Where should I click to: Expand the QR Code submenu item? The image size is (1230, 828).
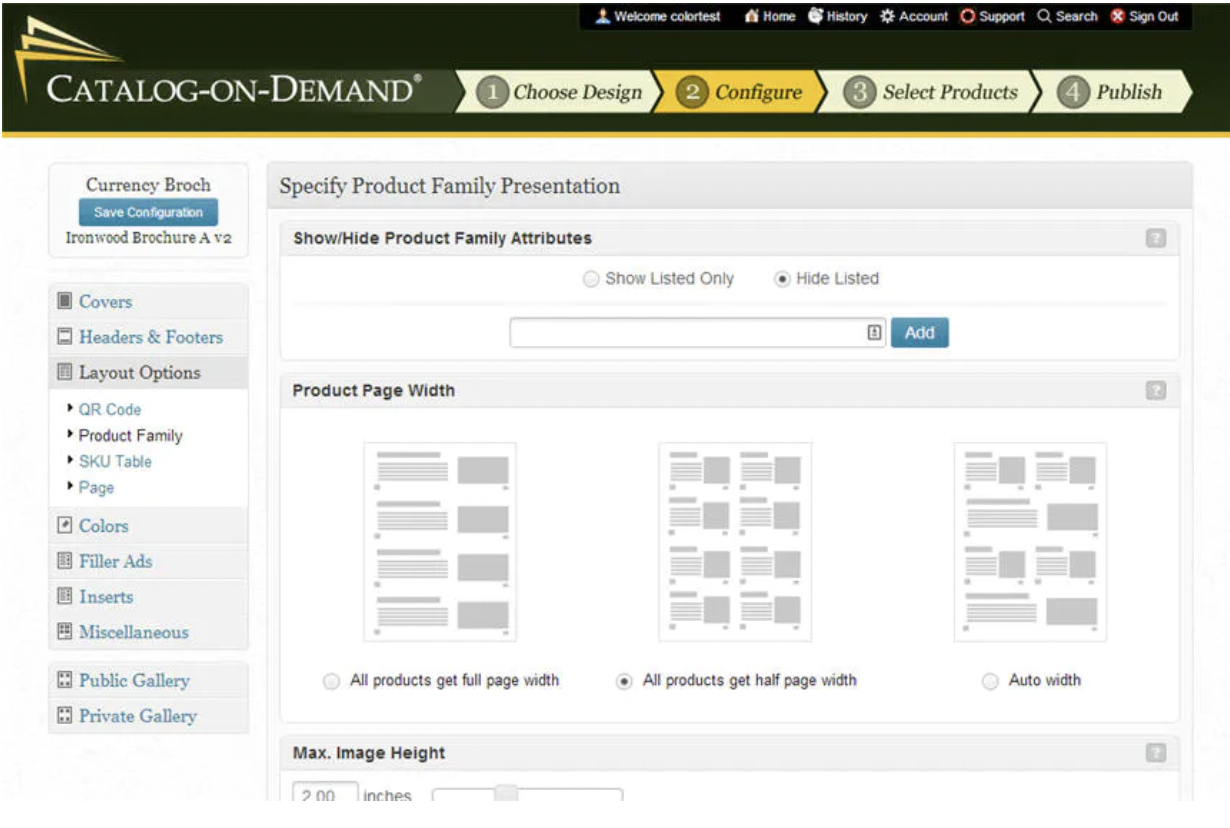tap(110, 409)
